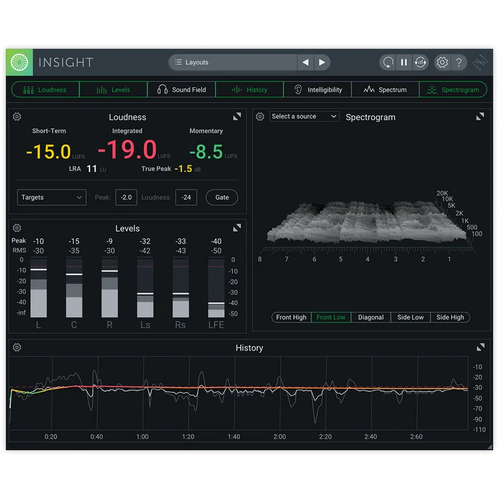
Task: Open global settings gear in header
Action: (442, 62)
